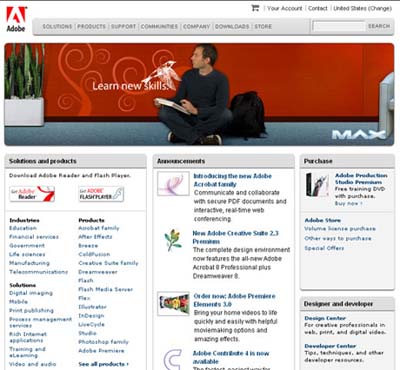Open the Dreamweaver product link
This screenshot has width=400, height=370.
pos(98,272)
